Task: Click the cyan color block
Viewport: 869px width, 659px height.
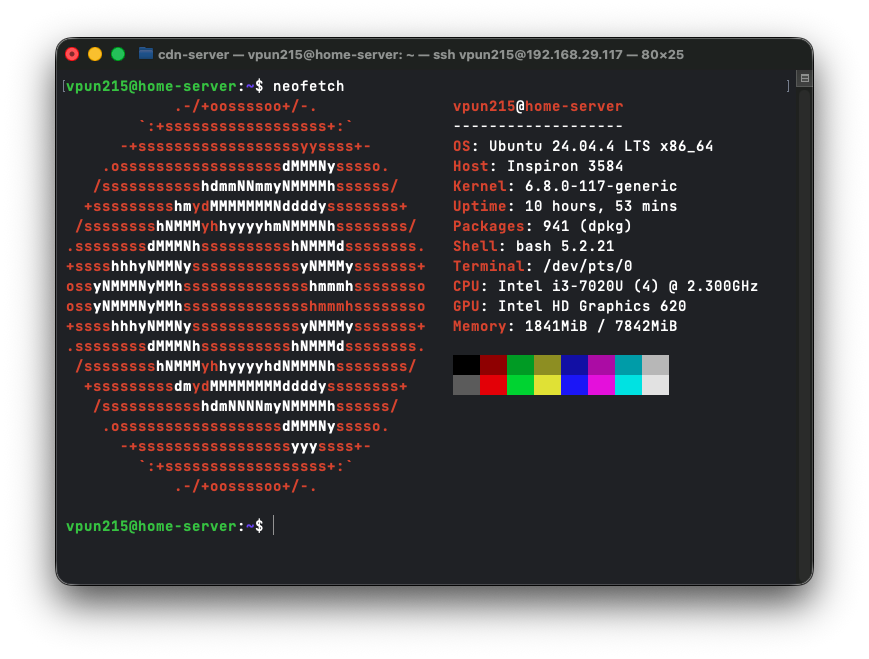Action: point(628,385)
